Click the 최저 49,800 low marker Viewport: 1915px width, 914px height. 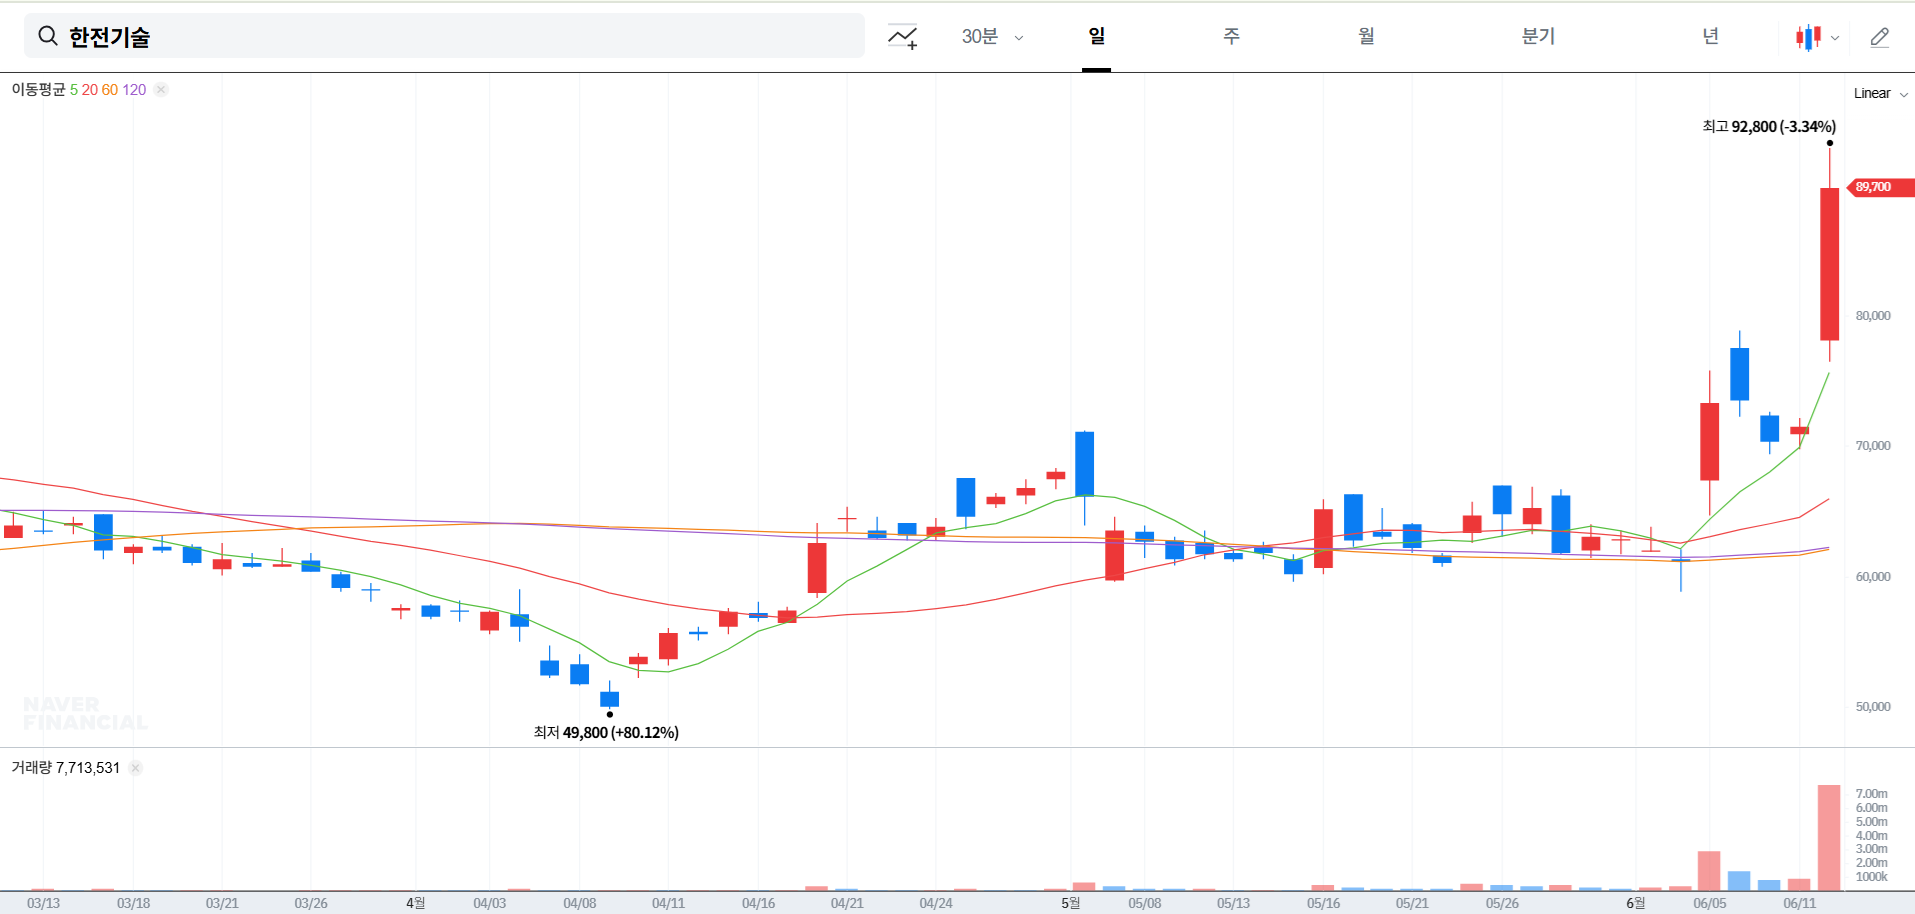click(606, 732)
